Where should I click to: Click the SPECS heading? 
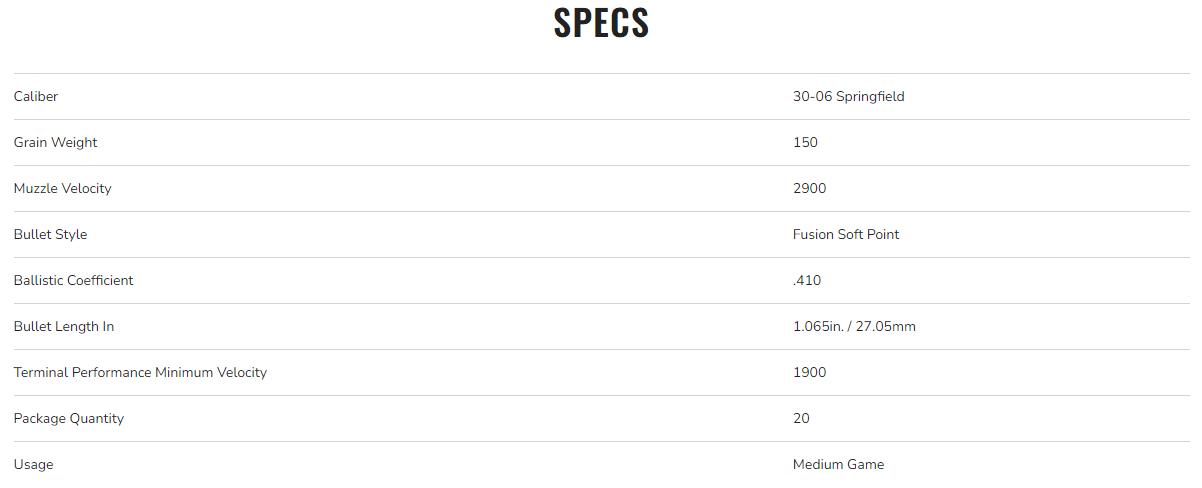pos(601,24)
